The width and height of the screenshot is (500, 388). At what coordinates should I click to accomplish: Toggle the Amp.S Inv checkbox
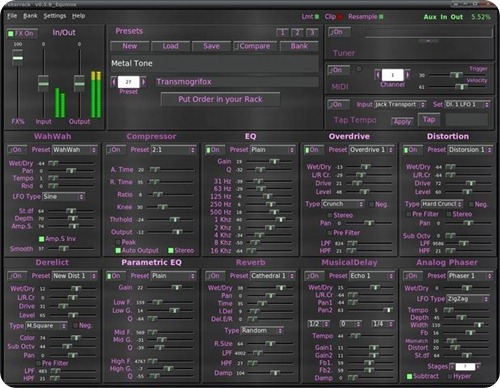58,239
